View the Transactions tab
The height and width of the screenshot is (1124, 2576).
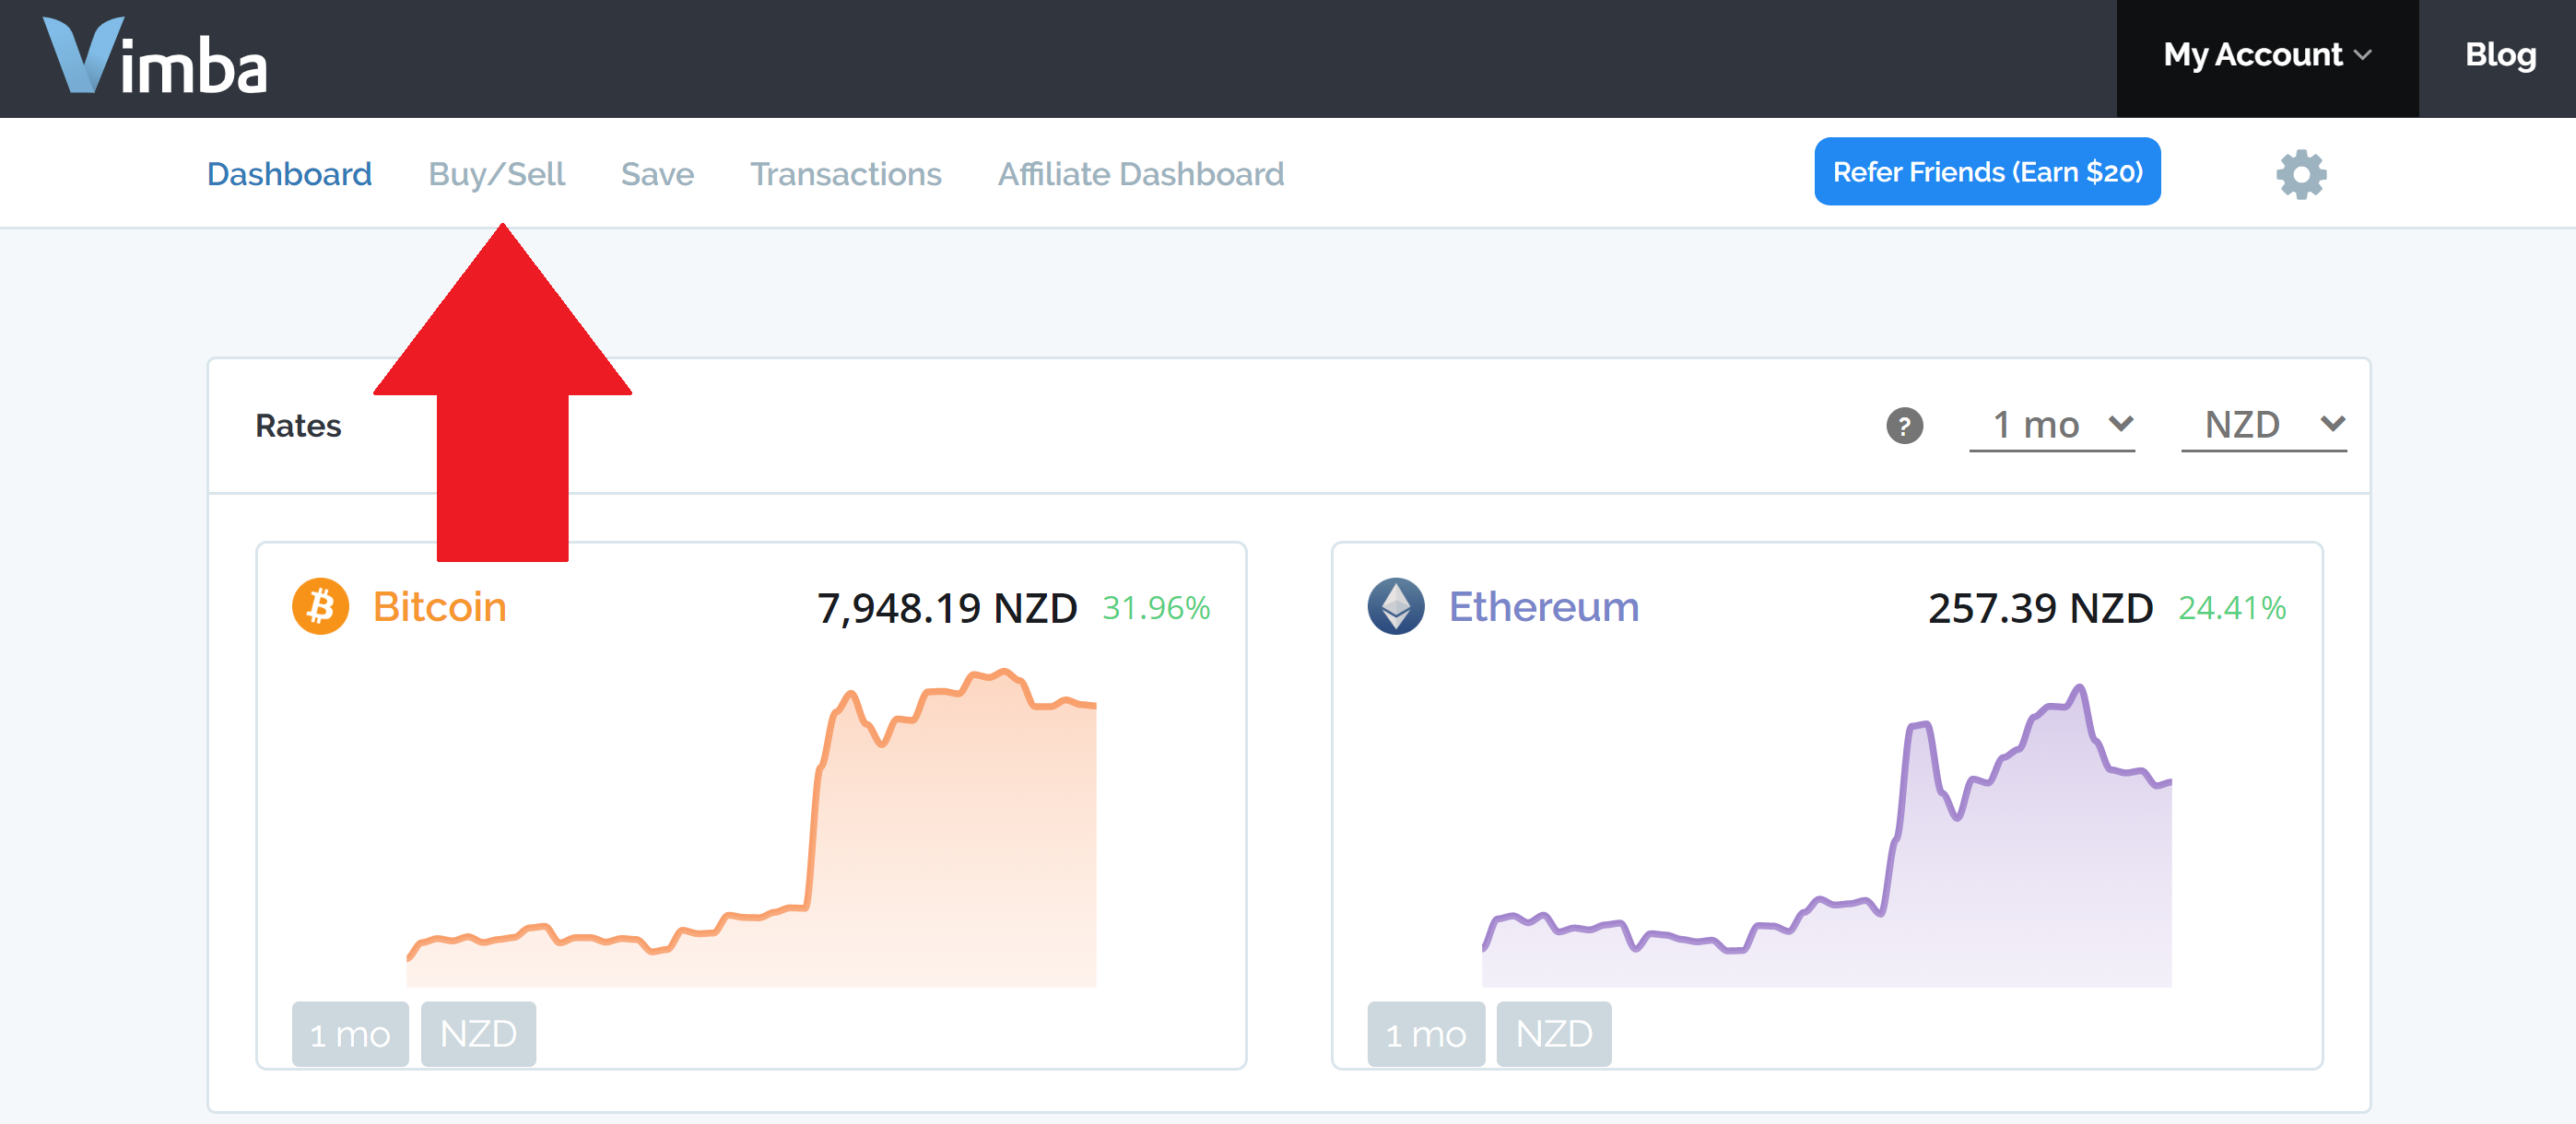(846, 174)
